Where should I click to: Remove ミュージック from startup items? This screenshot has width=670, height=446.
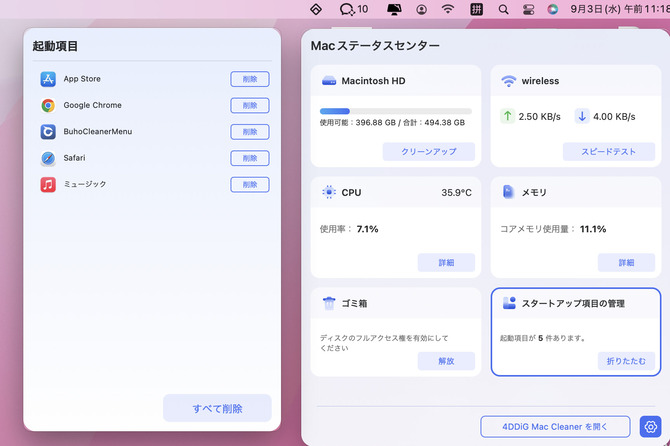click(250, 185)
